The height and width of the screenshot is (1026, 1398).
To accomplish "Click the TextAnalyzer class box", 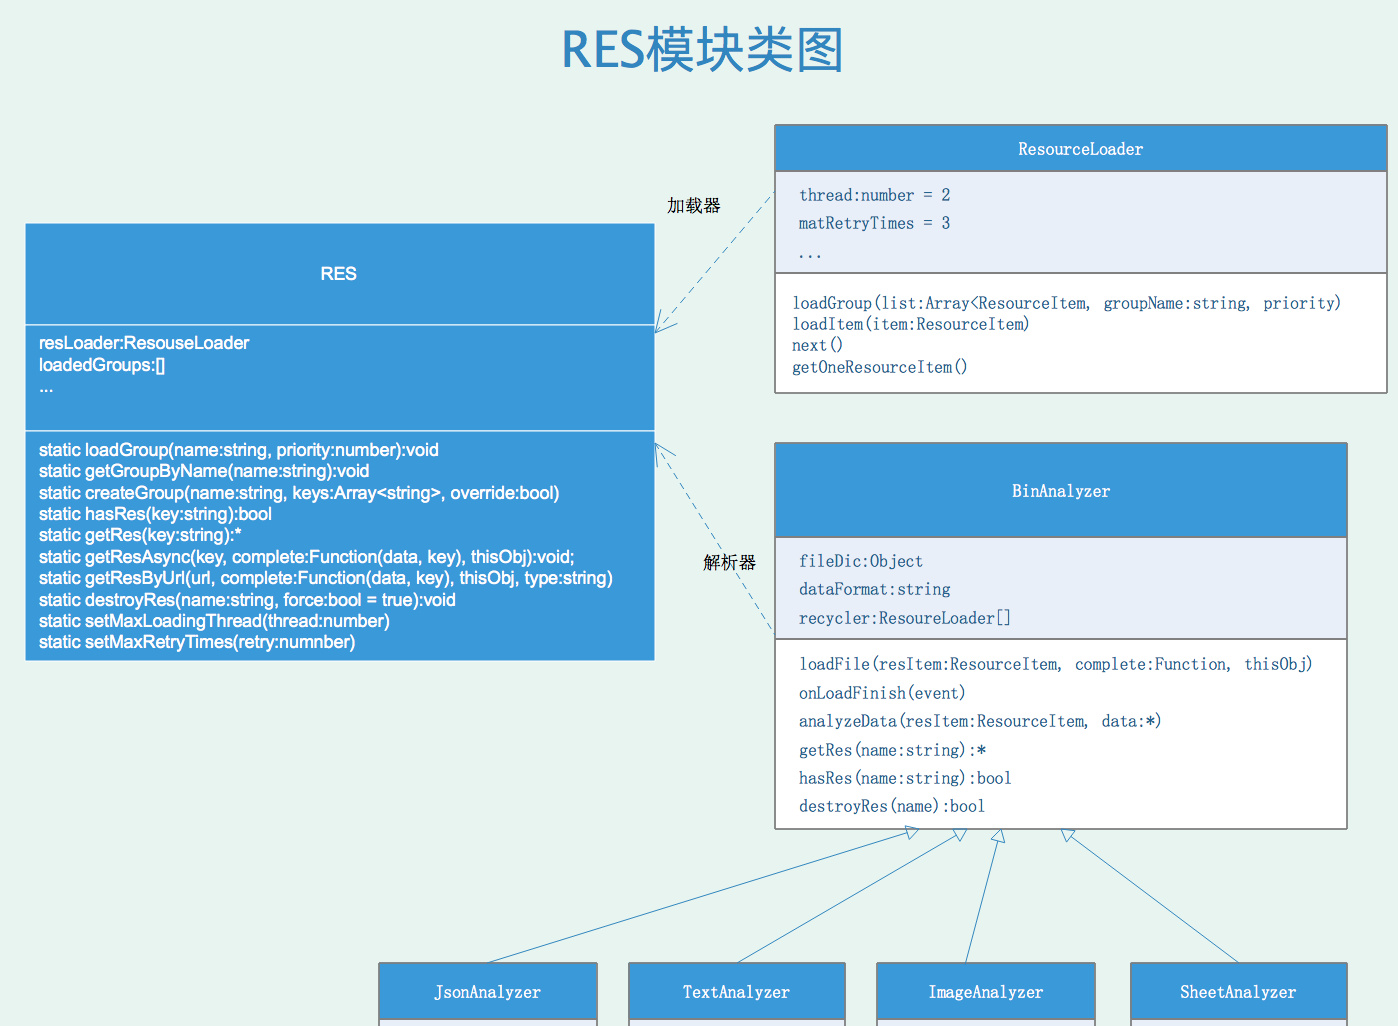I will click(736, 992).
